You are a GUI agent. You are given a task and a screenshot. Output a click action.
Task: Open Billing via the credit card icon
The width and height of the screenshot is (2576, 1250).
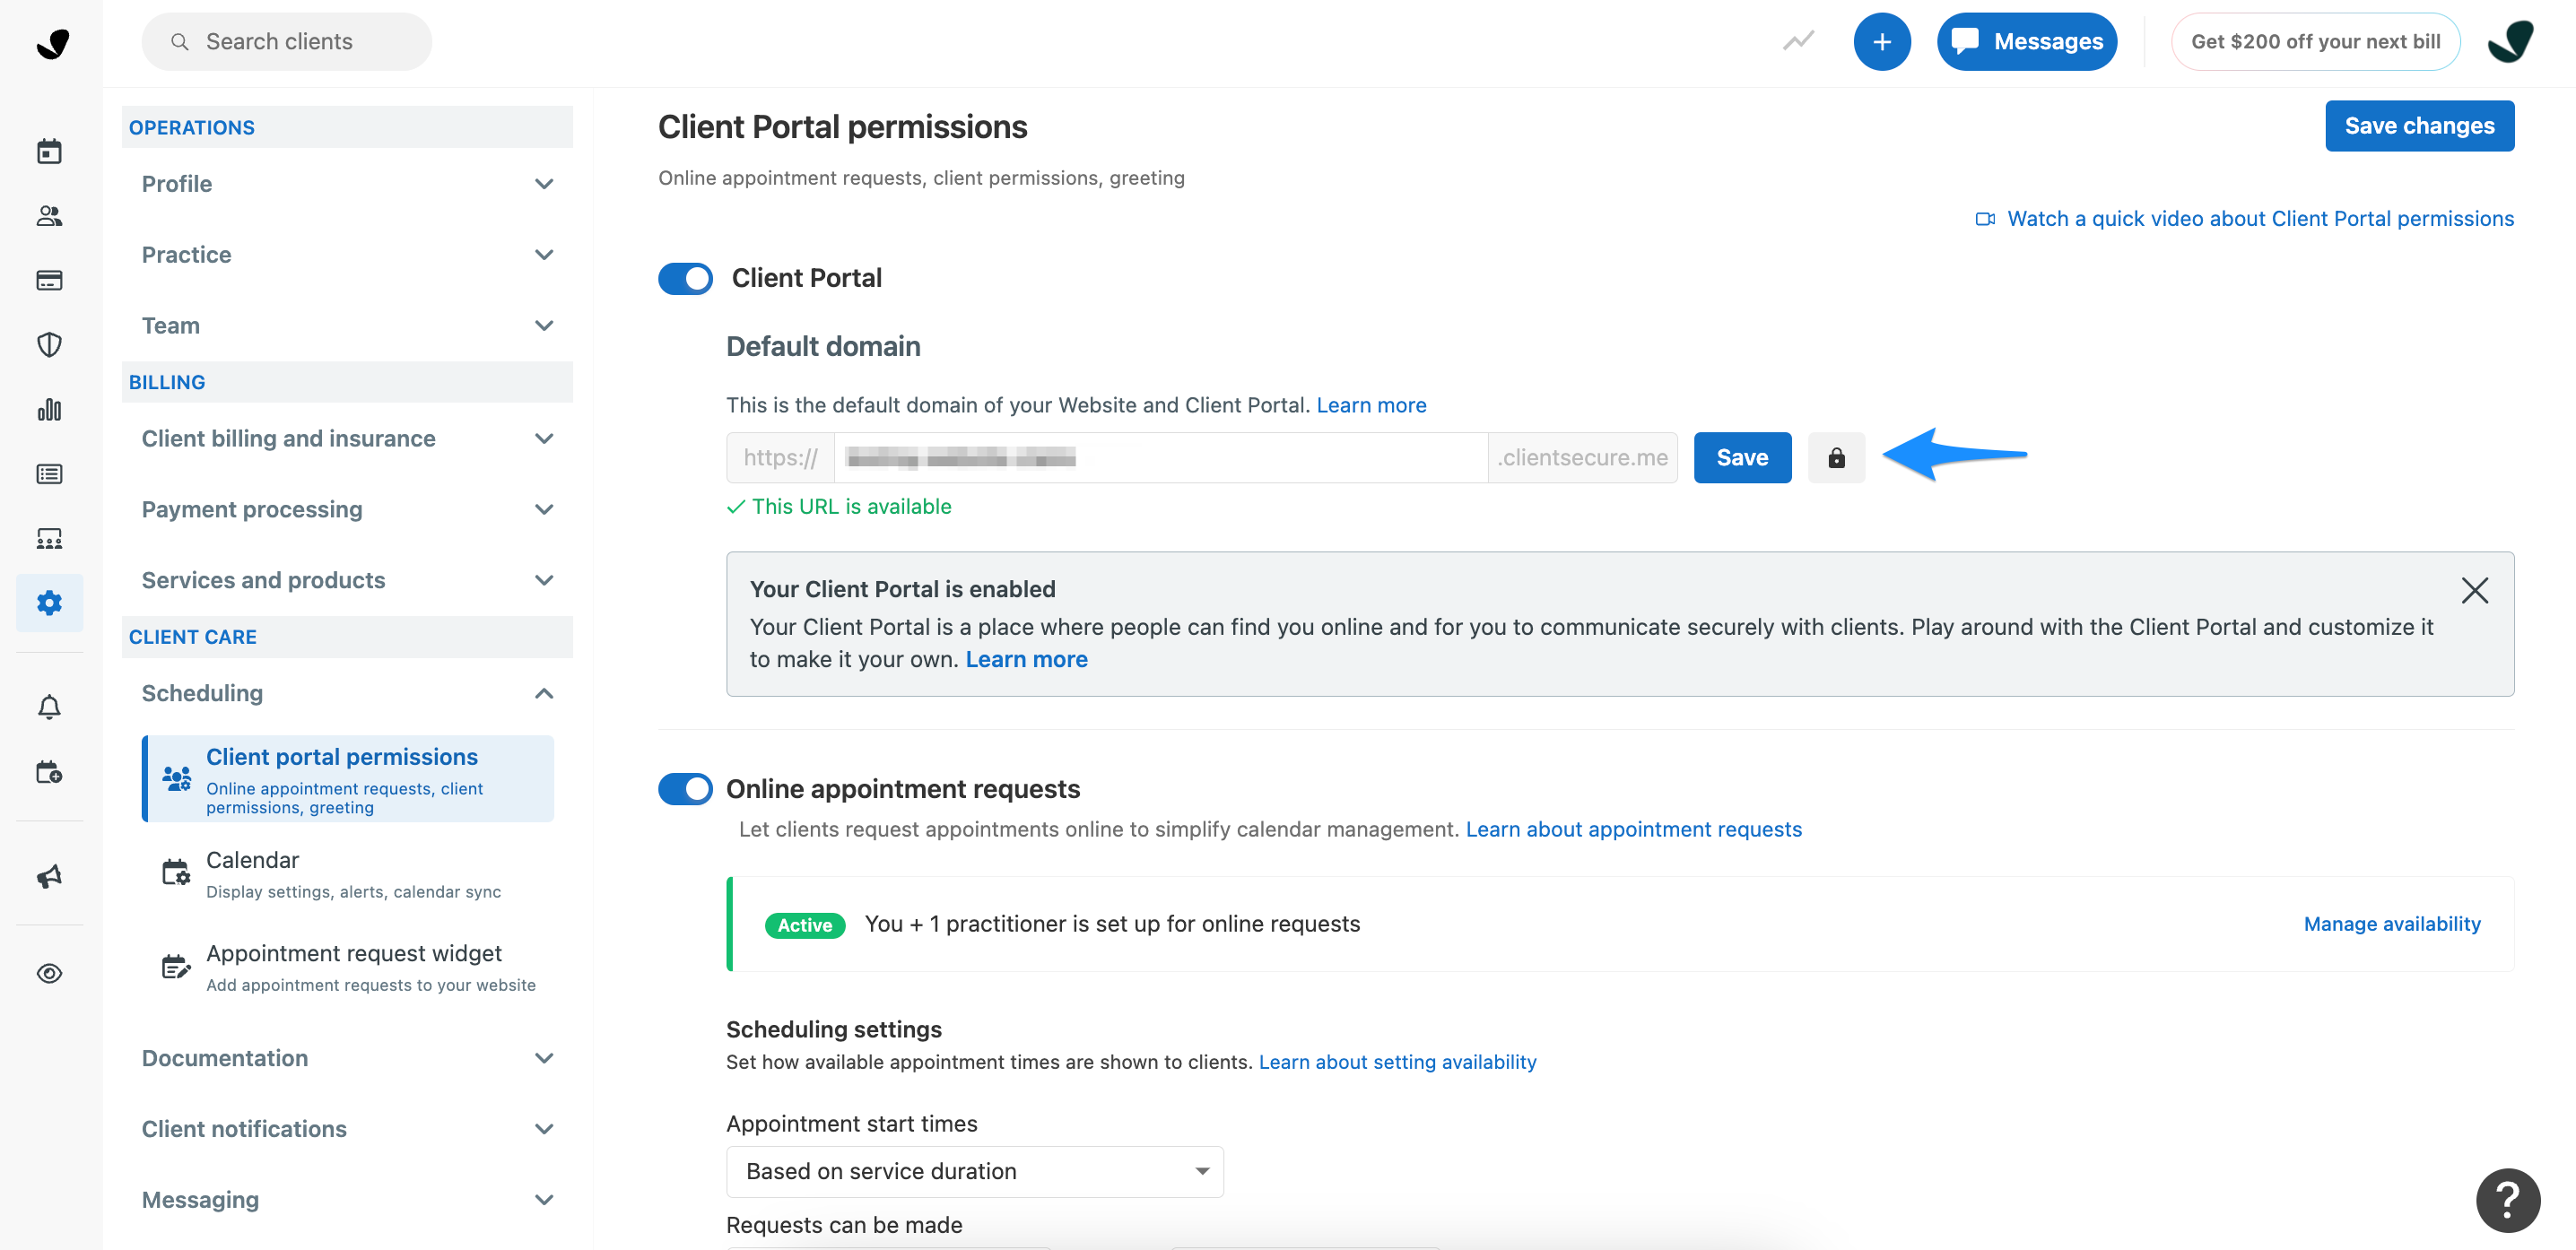(50, 280)
